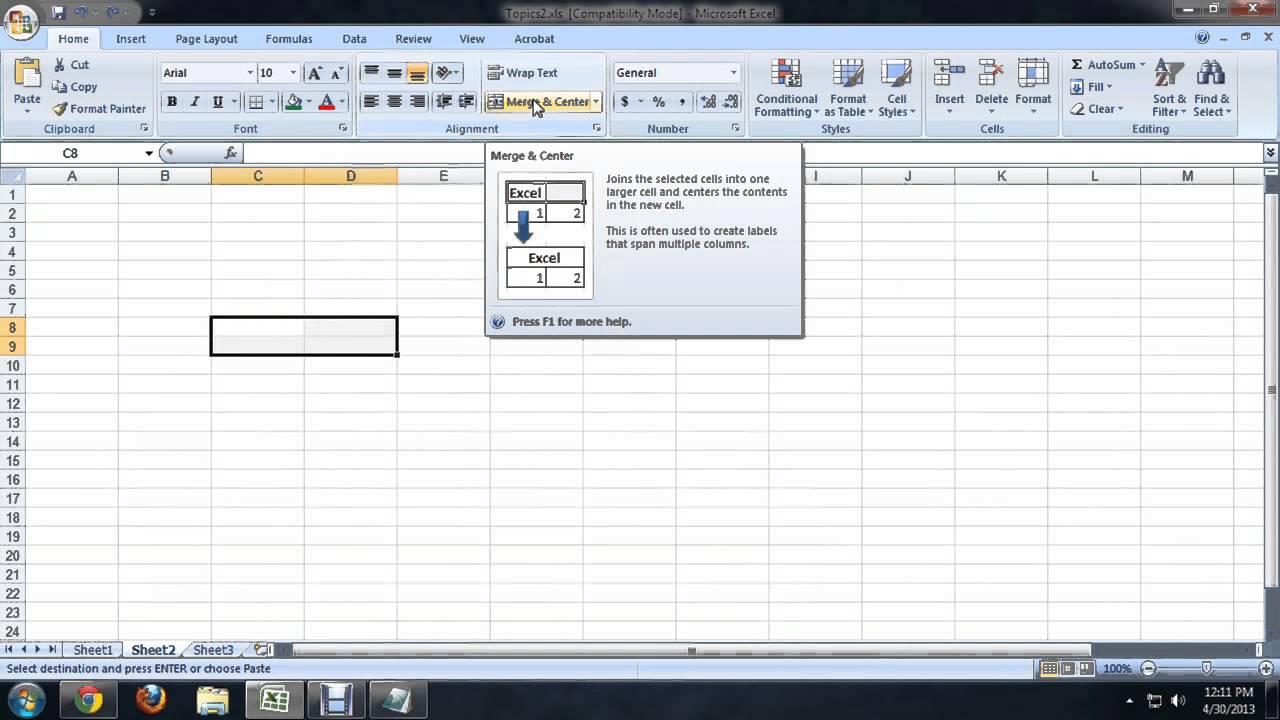The width and height of the screenshot is (1280, 720).
Task: Open Excel Help question mark
Action: pyautogui.click(x=1202, y=38)
